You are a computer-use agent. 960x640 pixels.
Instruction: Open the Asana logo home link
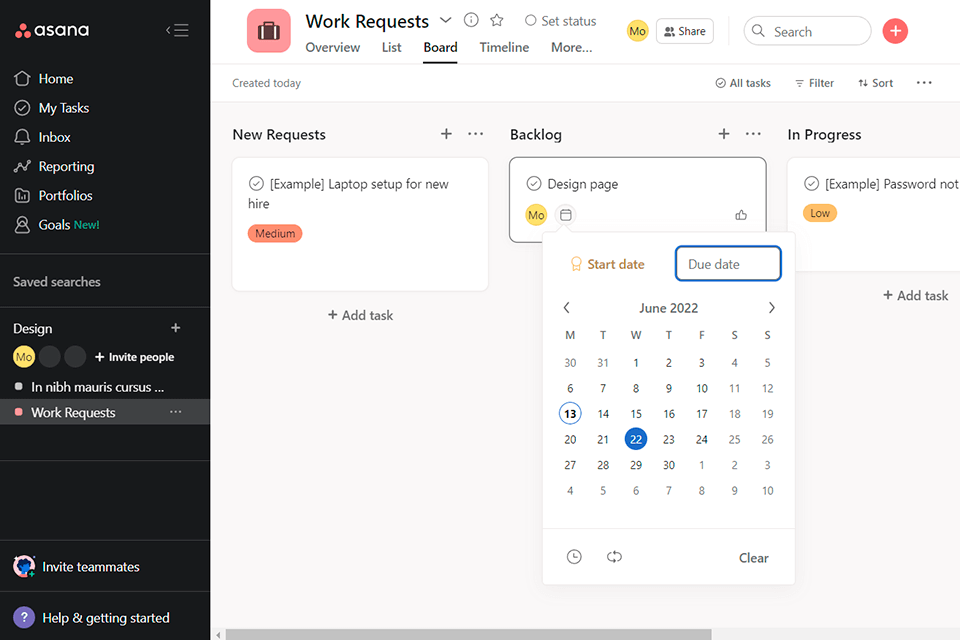coord(52,30)
